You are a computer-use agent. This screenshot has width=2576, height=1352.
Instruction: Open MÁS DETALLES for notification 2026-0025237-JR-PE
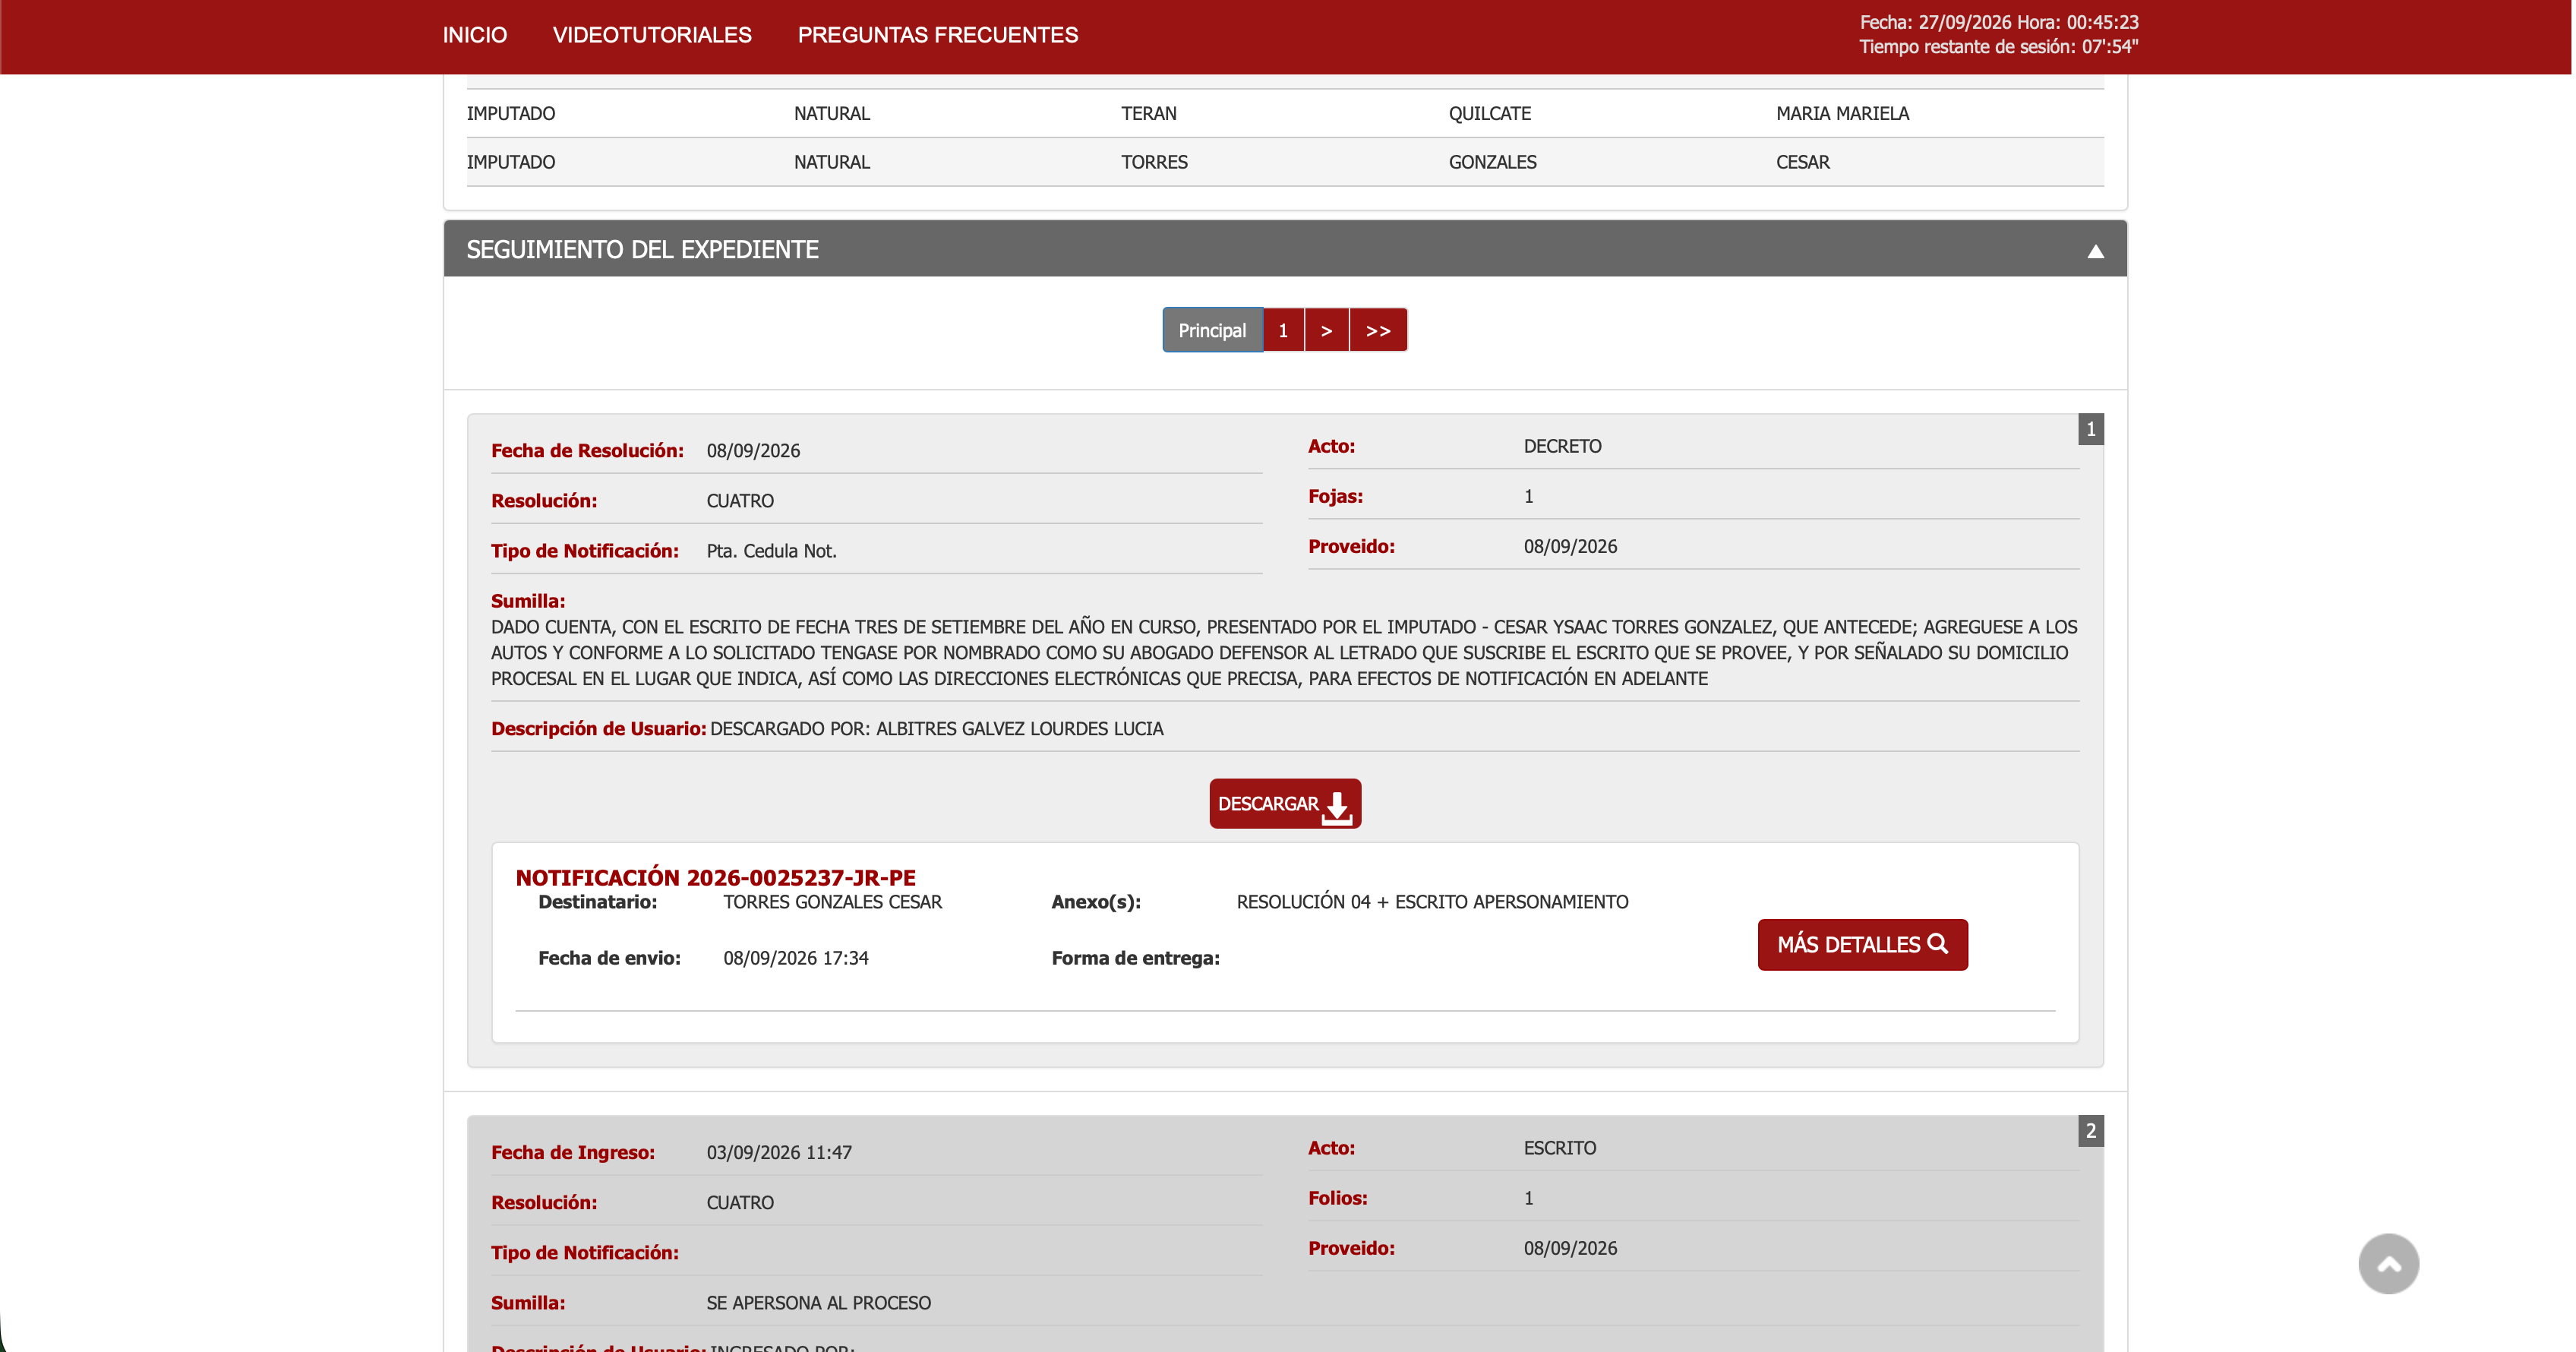pos(1862,945)
